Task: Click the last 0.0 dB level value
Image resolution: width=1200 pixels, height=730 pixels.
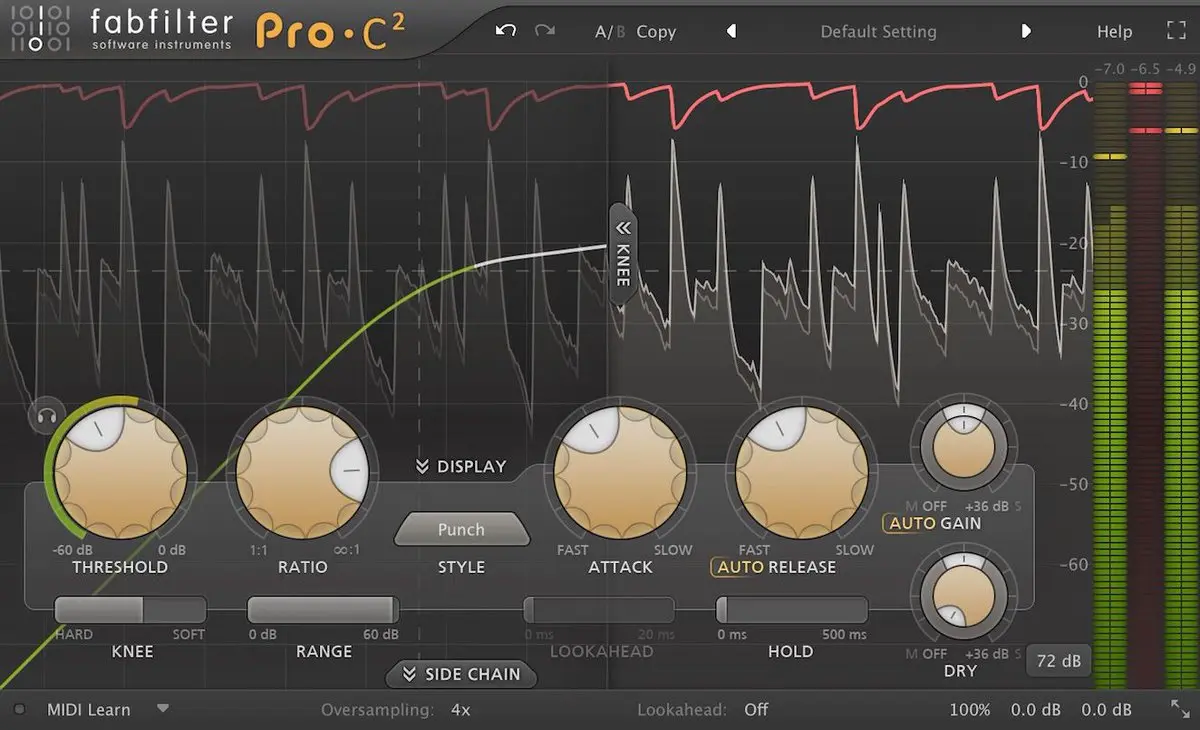Action: (x=1107, y=710)
